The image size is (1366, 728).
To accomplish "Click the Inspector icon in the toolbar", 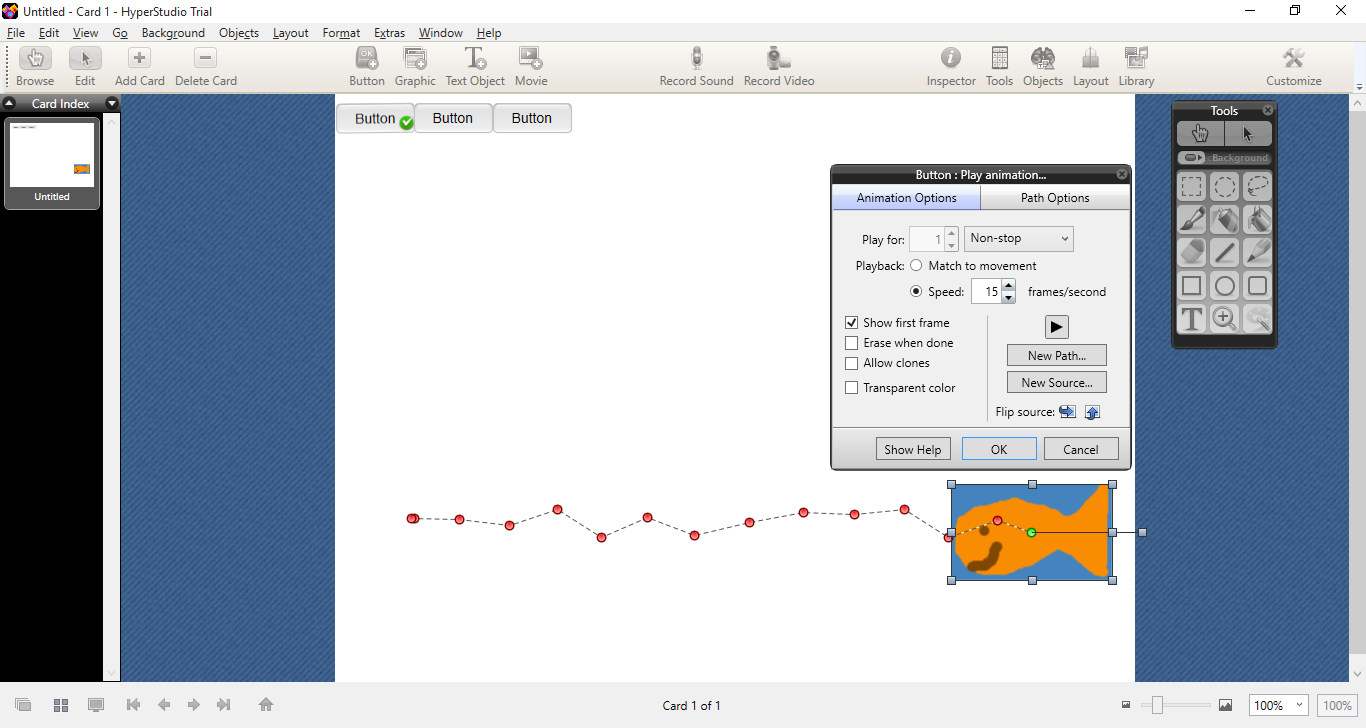I will pos(950,65).
